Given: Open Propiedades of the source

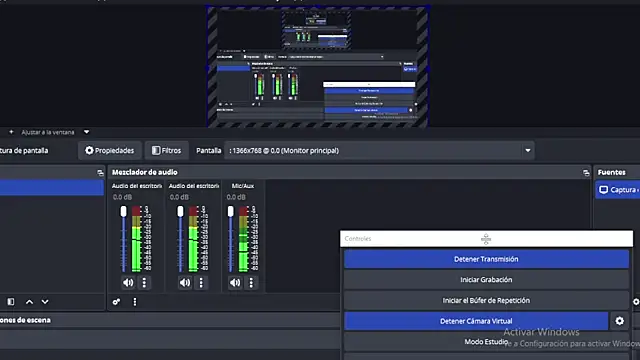Looking at the screenshot, I should pyautogui.click(x=109, y=151).
